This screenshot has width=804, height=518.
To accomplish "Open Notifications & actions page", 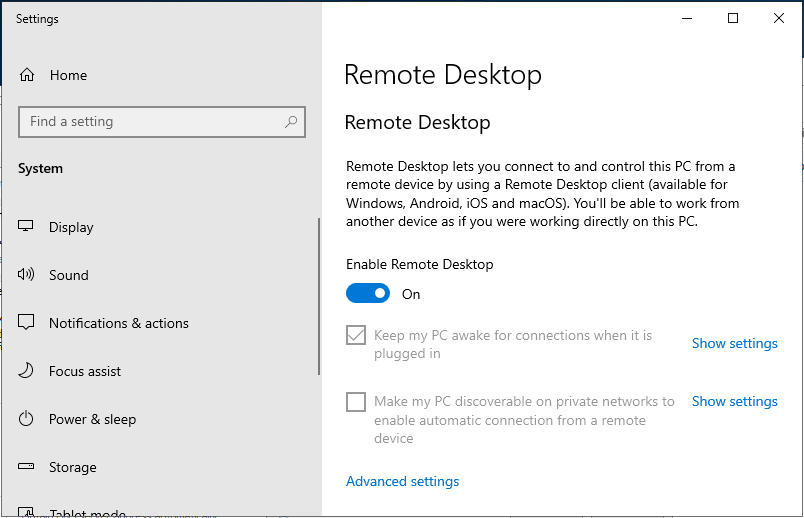I will click(119, 323).
